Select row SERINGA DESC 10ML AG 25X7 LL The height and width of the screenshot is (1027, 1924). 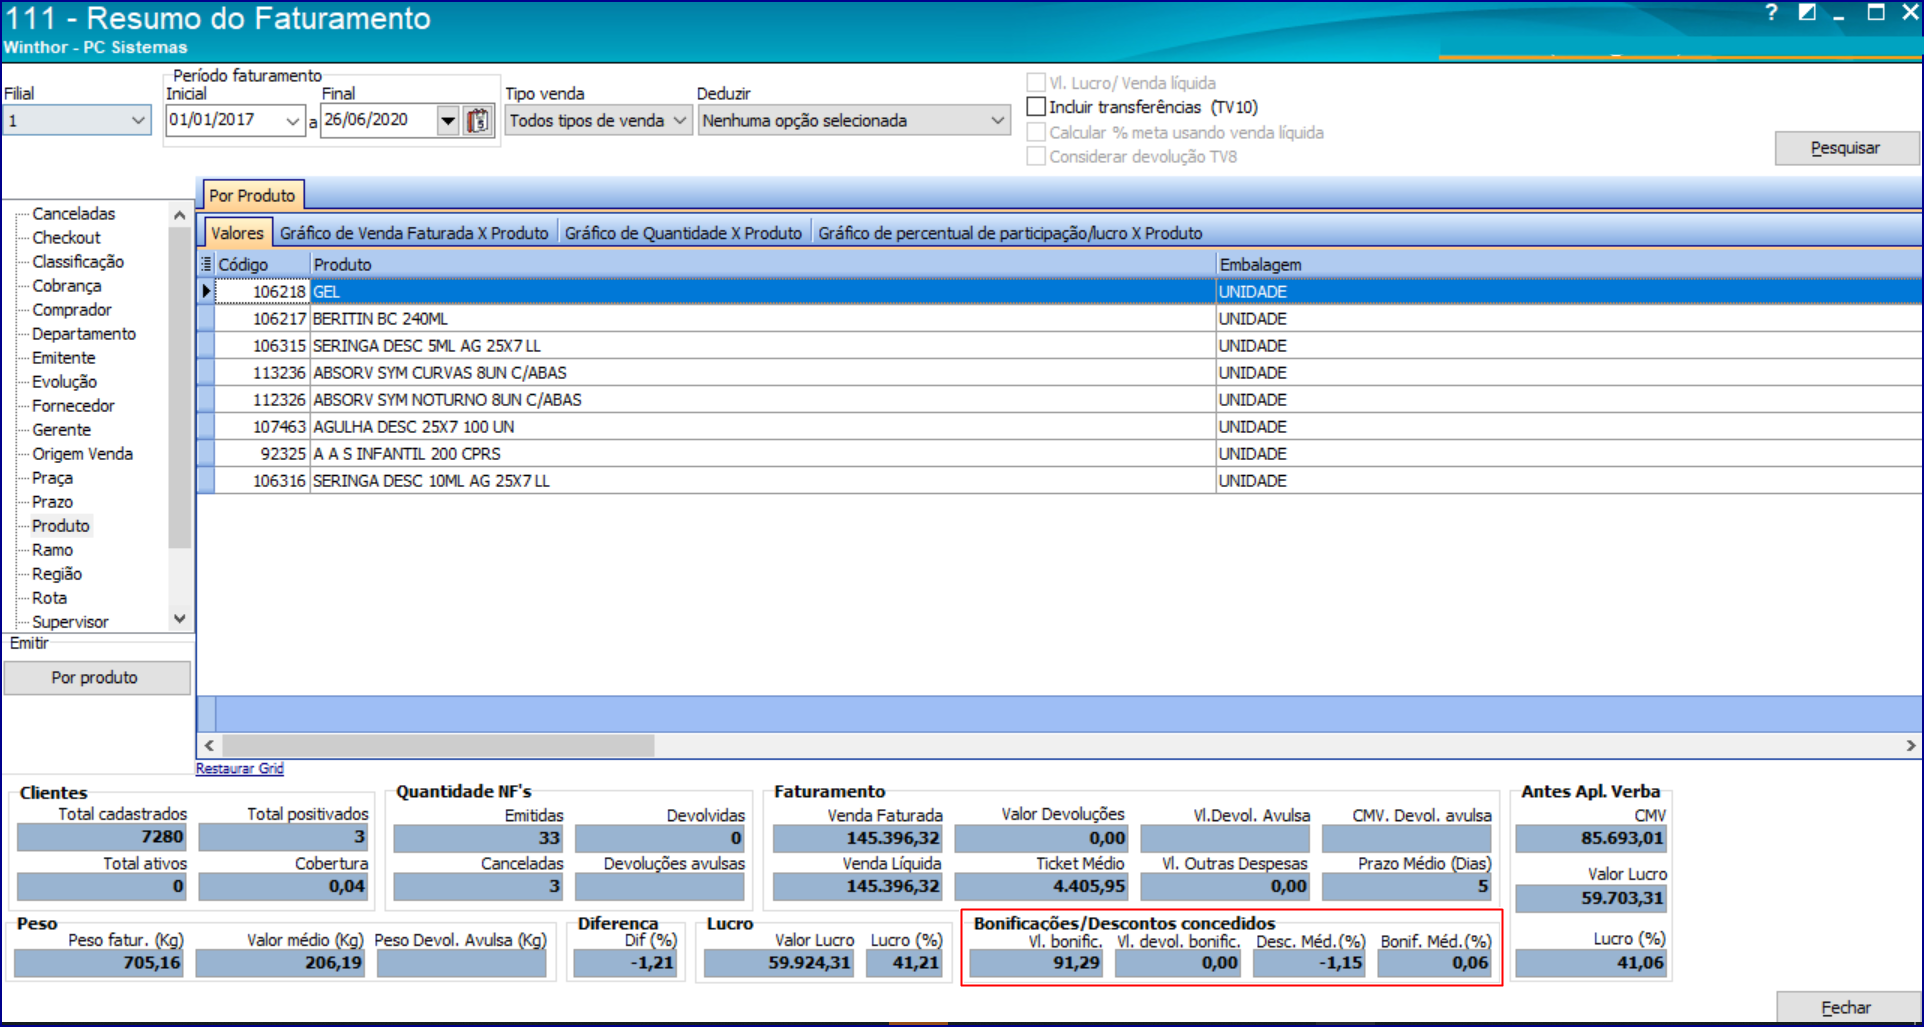tap(1059, 480)
